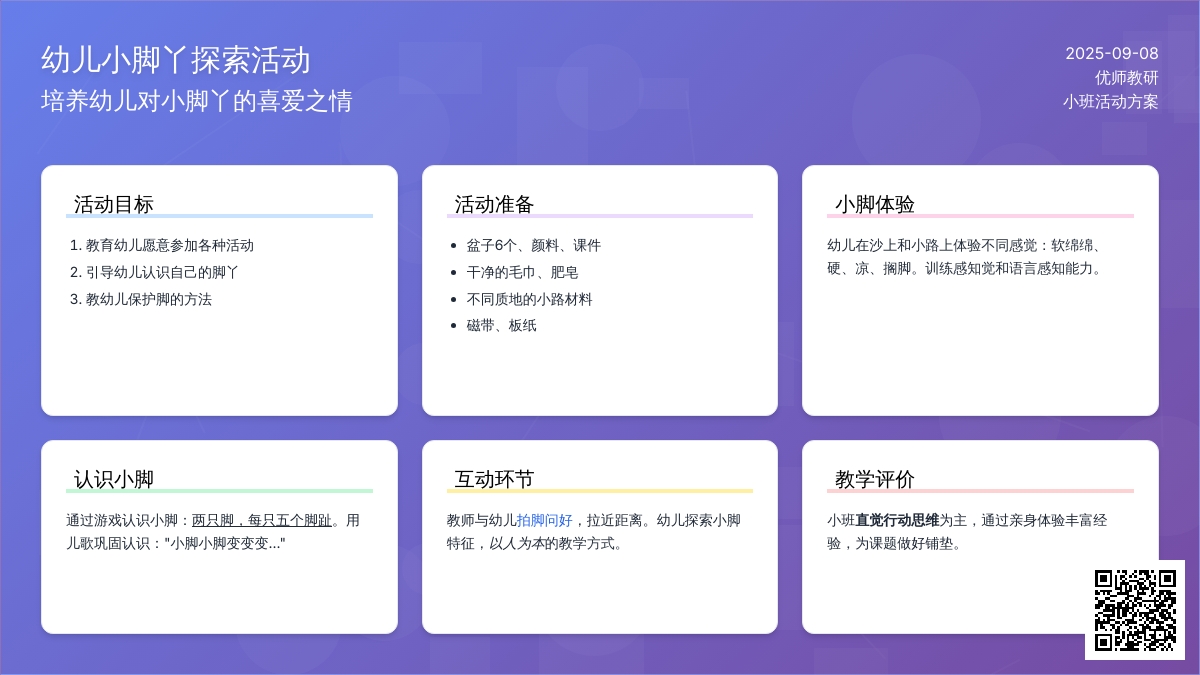Click the 教学评价 card heading
This screenshot has height=675, width=1200.
point(875,479)
